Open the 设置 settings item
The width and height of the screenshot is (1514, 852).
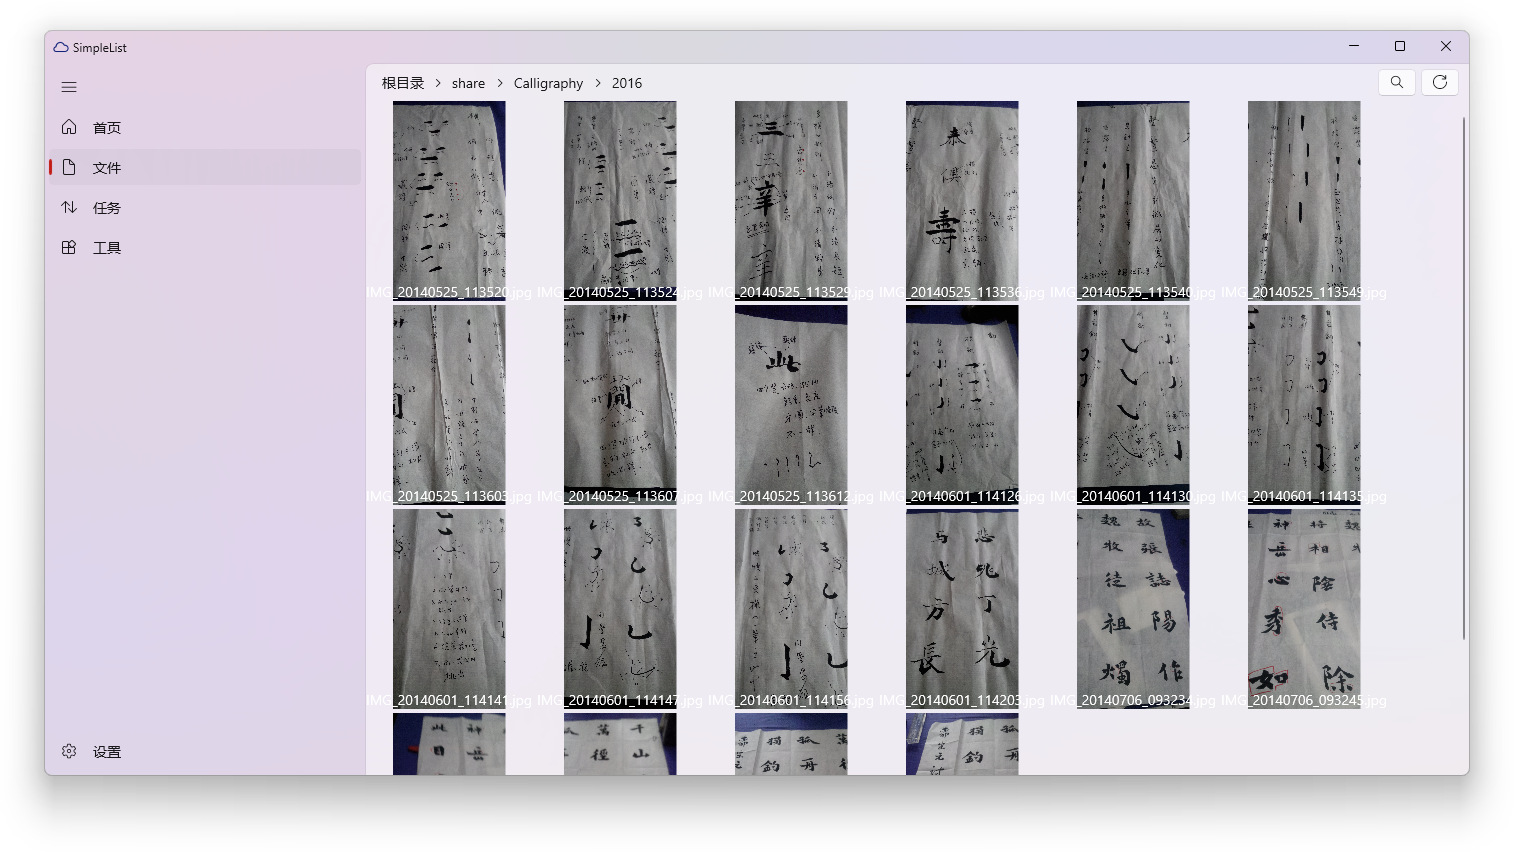pyautogui.click(x=205, y=751)
